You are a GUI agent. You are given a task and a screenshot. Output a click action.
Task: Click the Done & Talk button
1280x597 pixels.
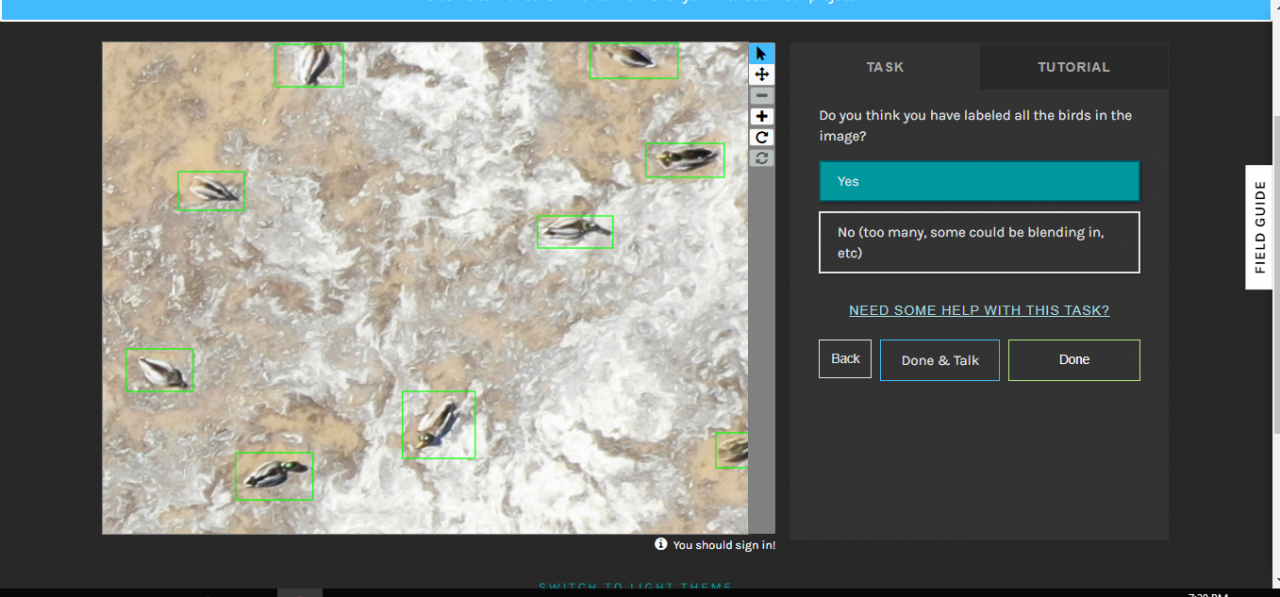click(x=940, y=360)
